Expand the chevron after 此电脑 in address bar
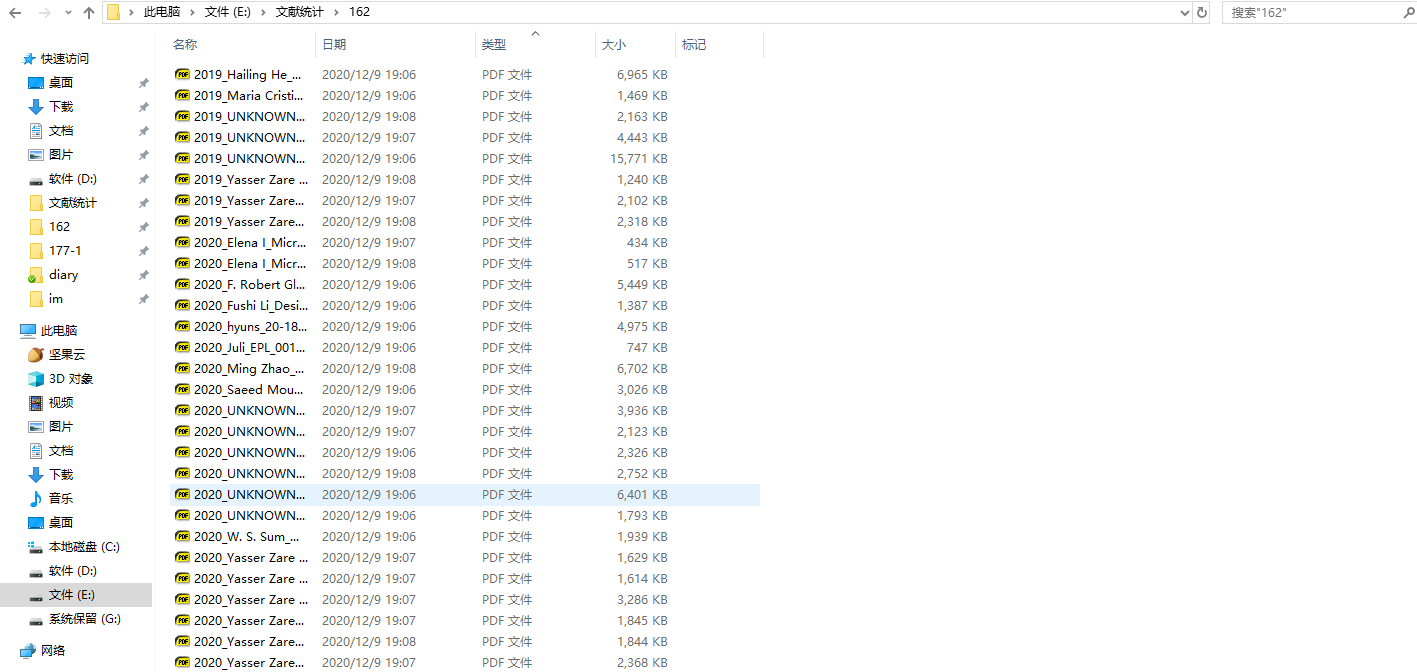The width and height of the screenshot is (1417, 672). (194, 12)
